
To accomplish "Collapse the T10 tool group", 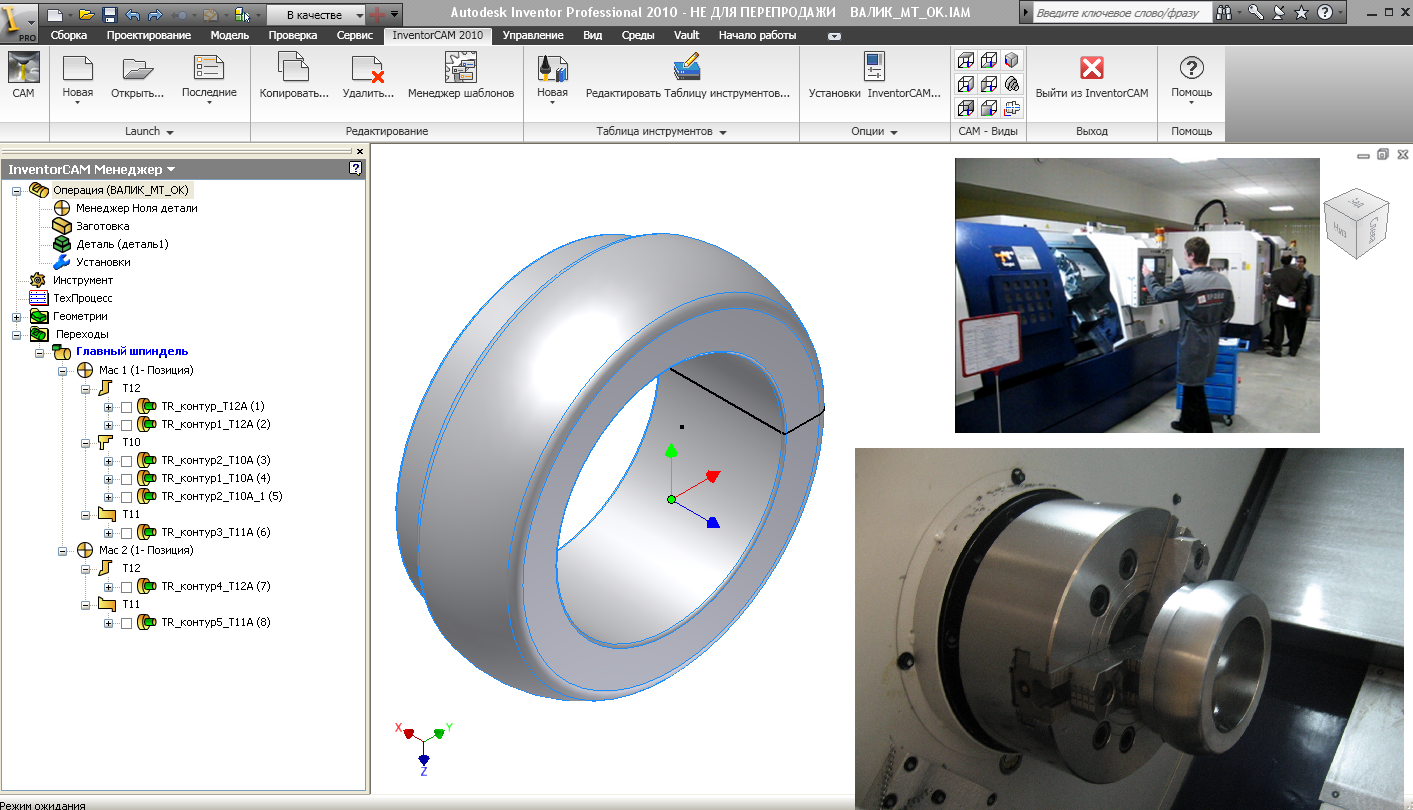I will (85, 443).
